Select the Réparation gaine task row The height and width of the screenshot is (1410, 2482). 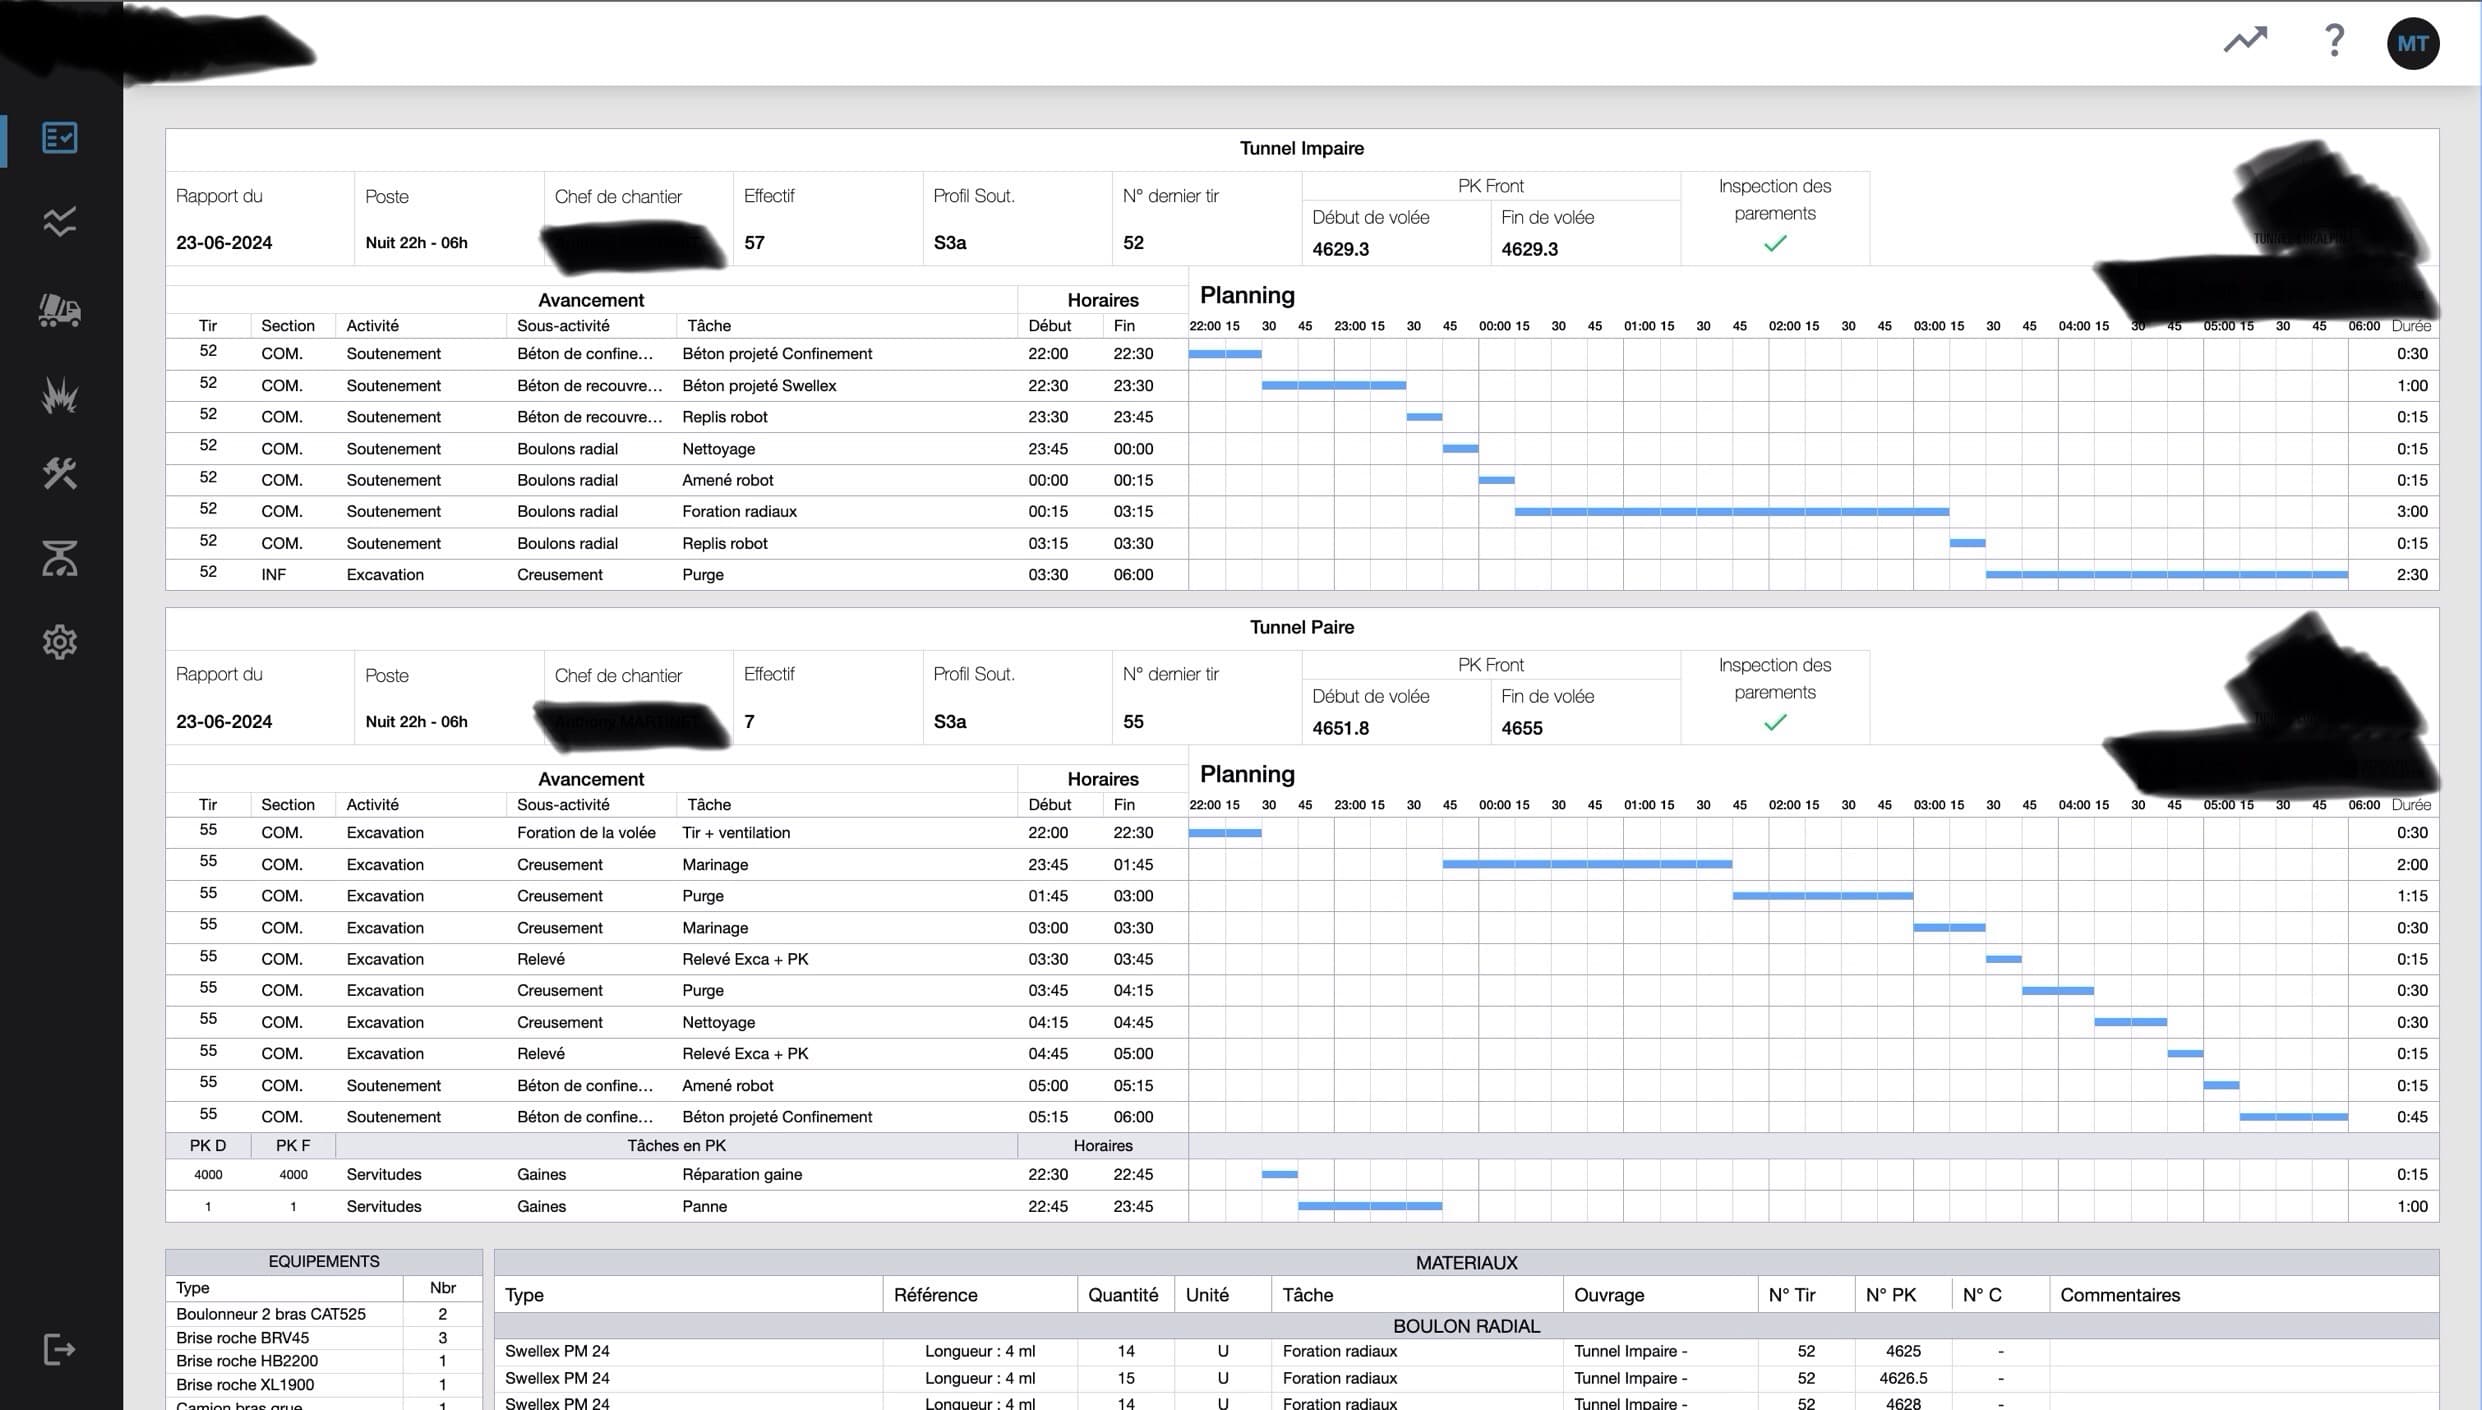point(741,1175)
